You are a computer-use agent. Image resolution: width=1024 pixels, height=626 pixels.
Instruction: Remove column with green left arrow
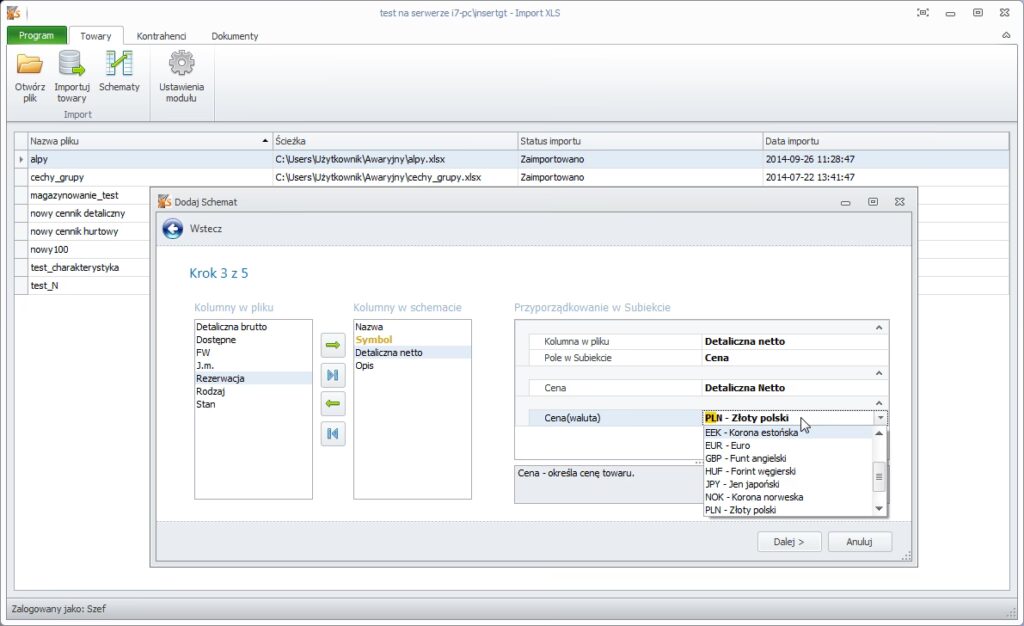pyautogui.click(x=333, y=404)
